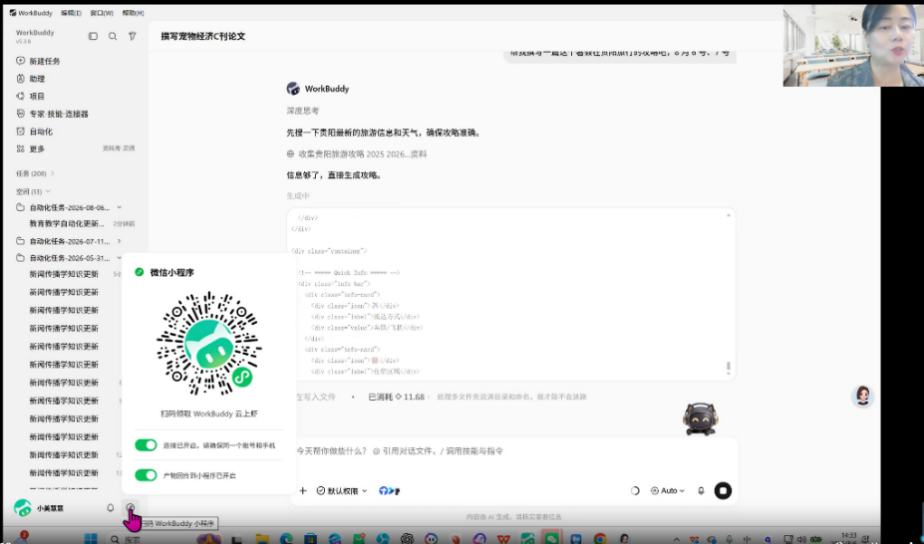Open 收集贵阳旅游攻略 2025 2026 资料 link

362,154
